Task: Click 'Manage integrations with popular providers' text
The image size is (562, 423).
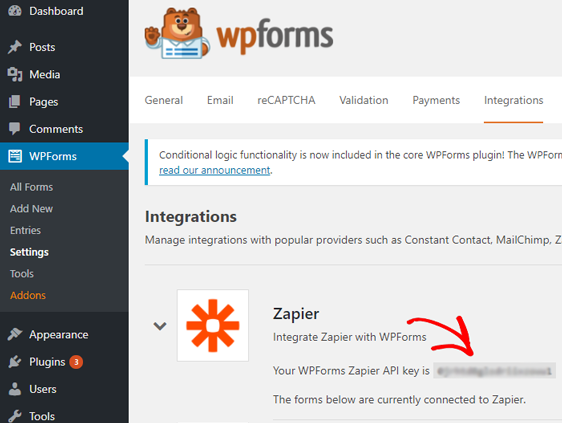Action: tap(353, 240)
